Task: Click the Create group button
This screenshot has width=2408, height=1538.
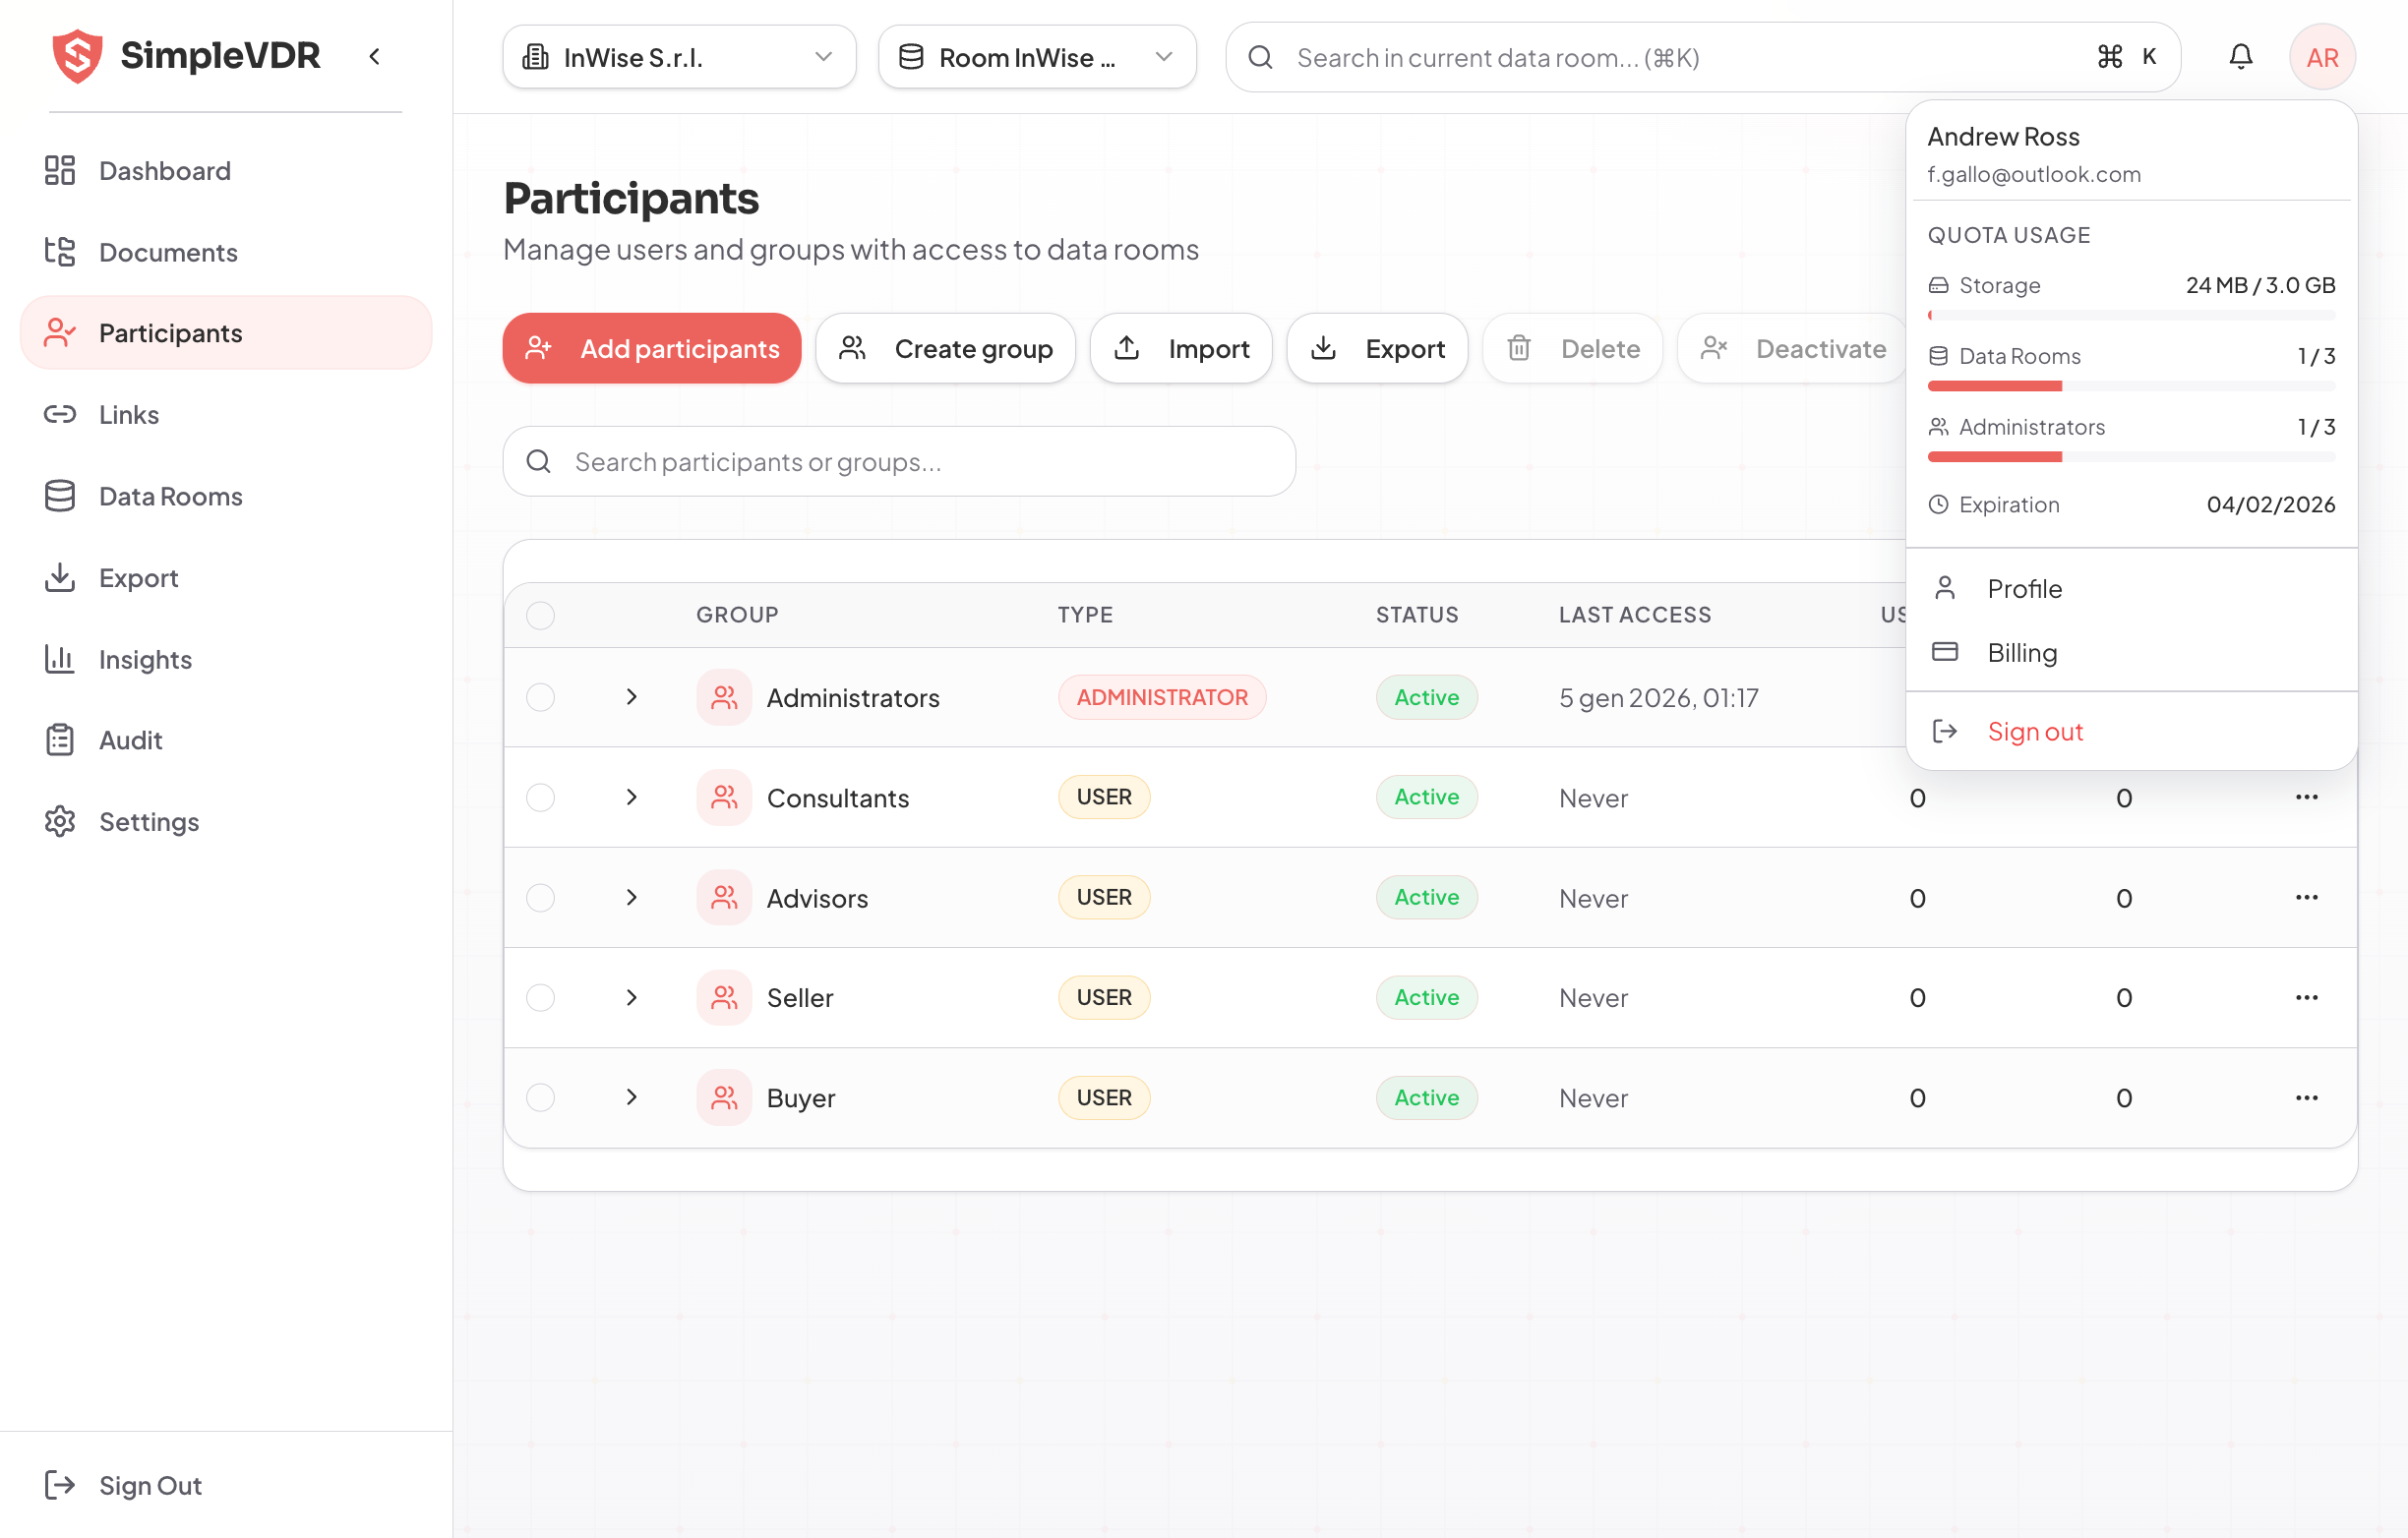Action: coord(945,348)
